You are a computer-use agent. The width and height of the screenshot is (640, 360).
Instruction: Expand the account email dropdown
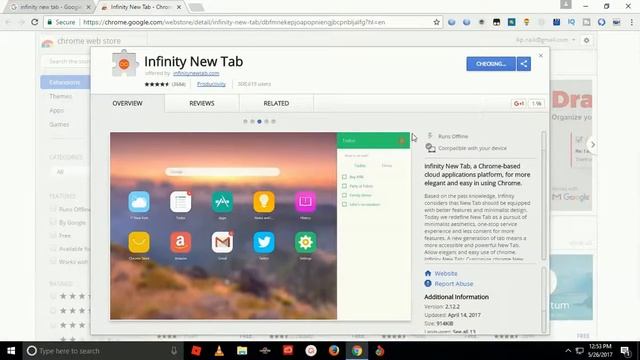(546, 40)
